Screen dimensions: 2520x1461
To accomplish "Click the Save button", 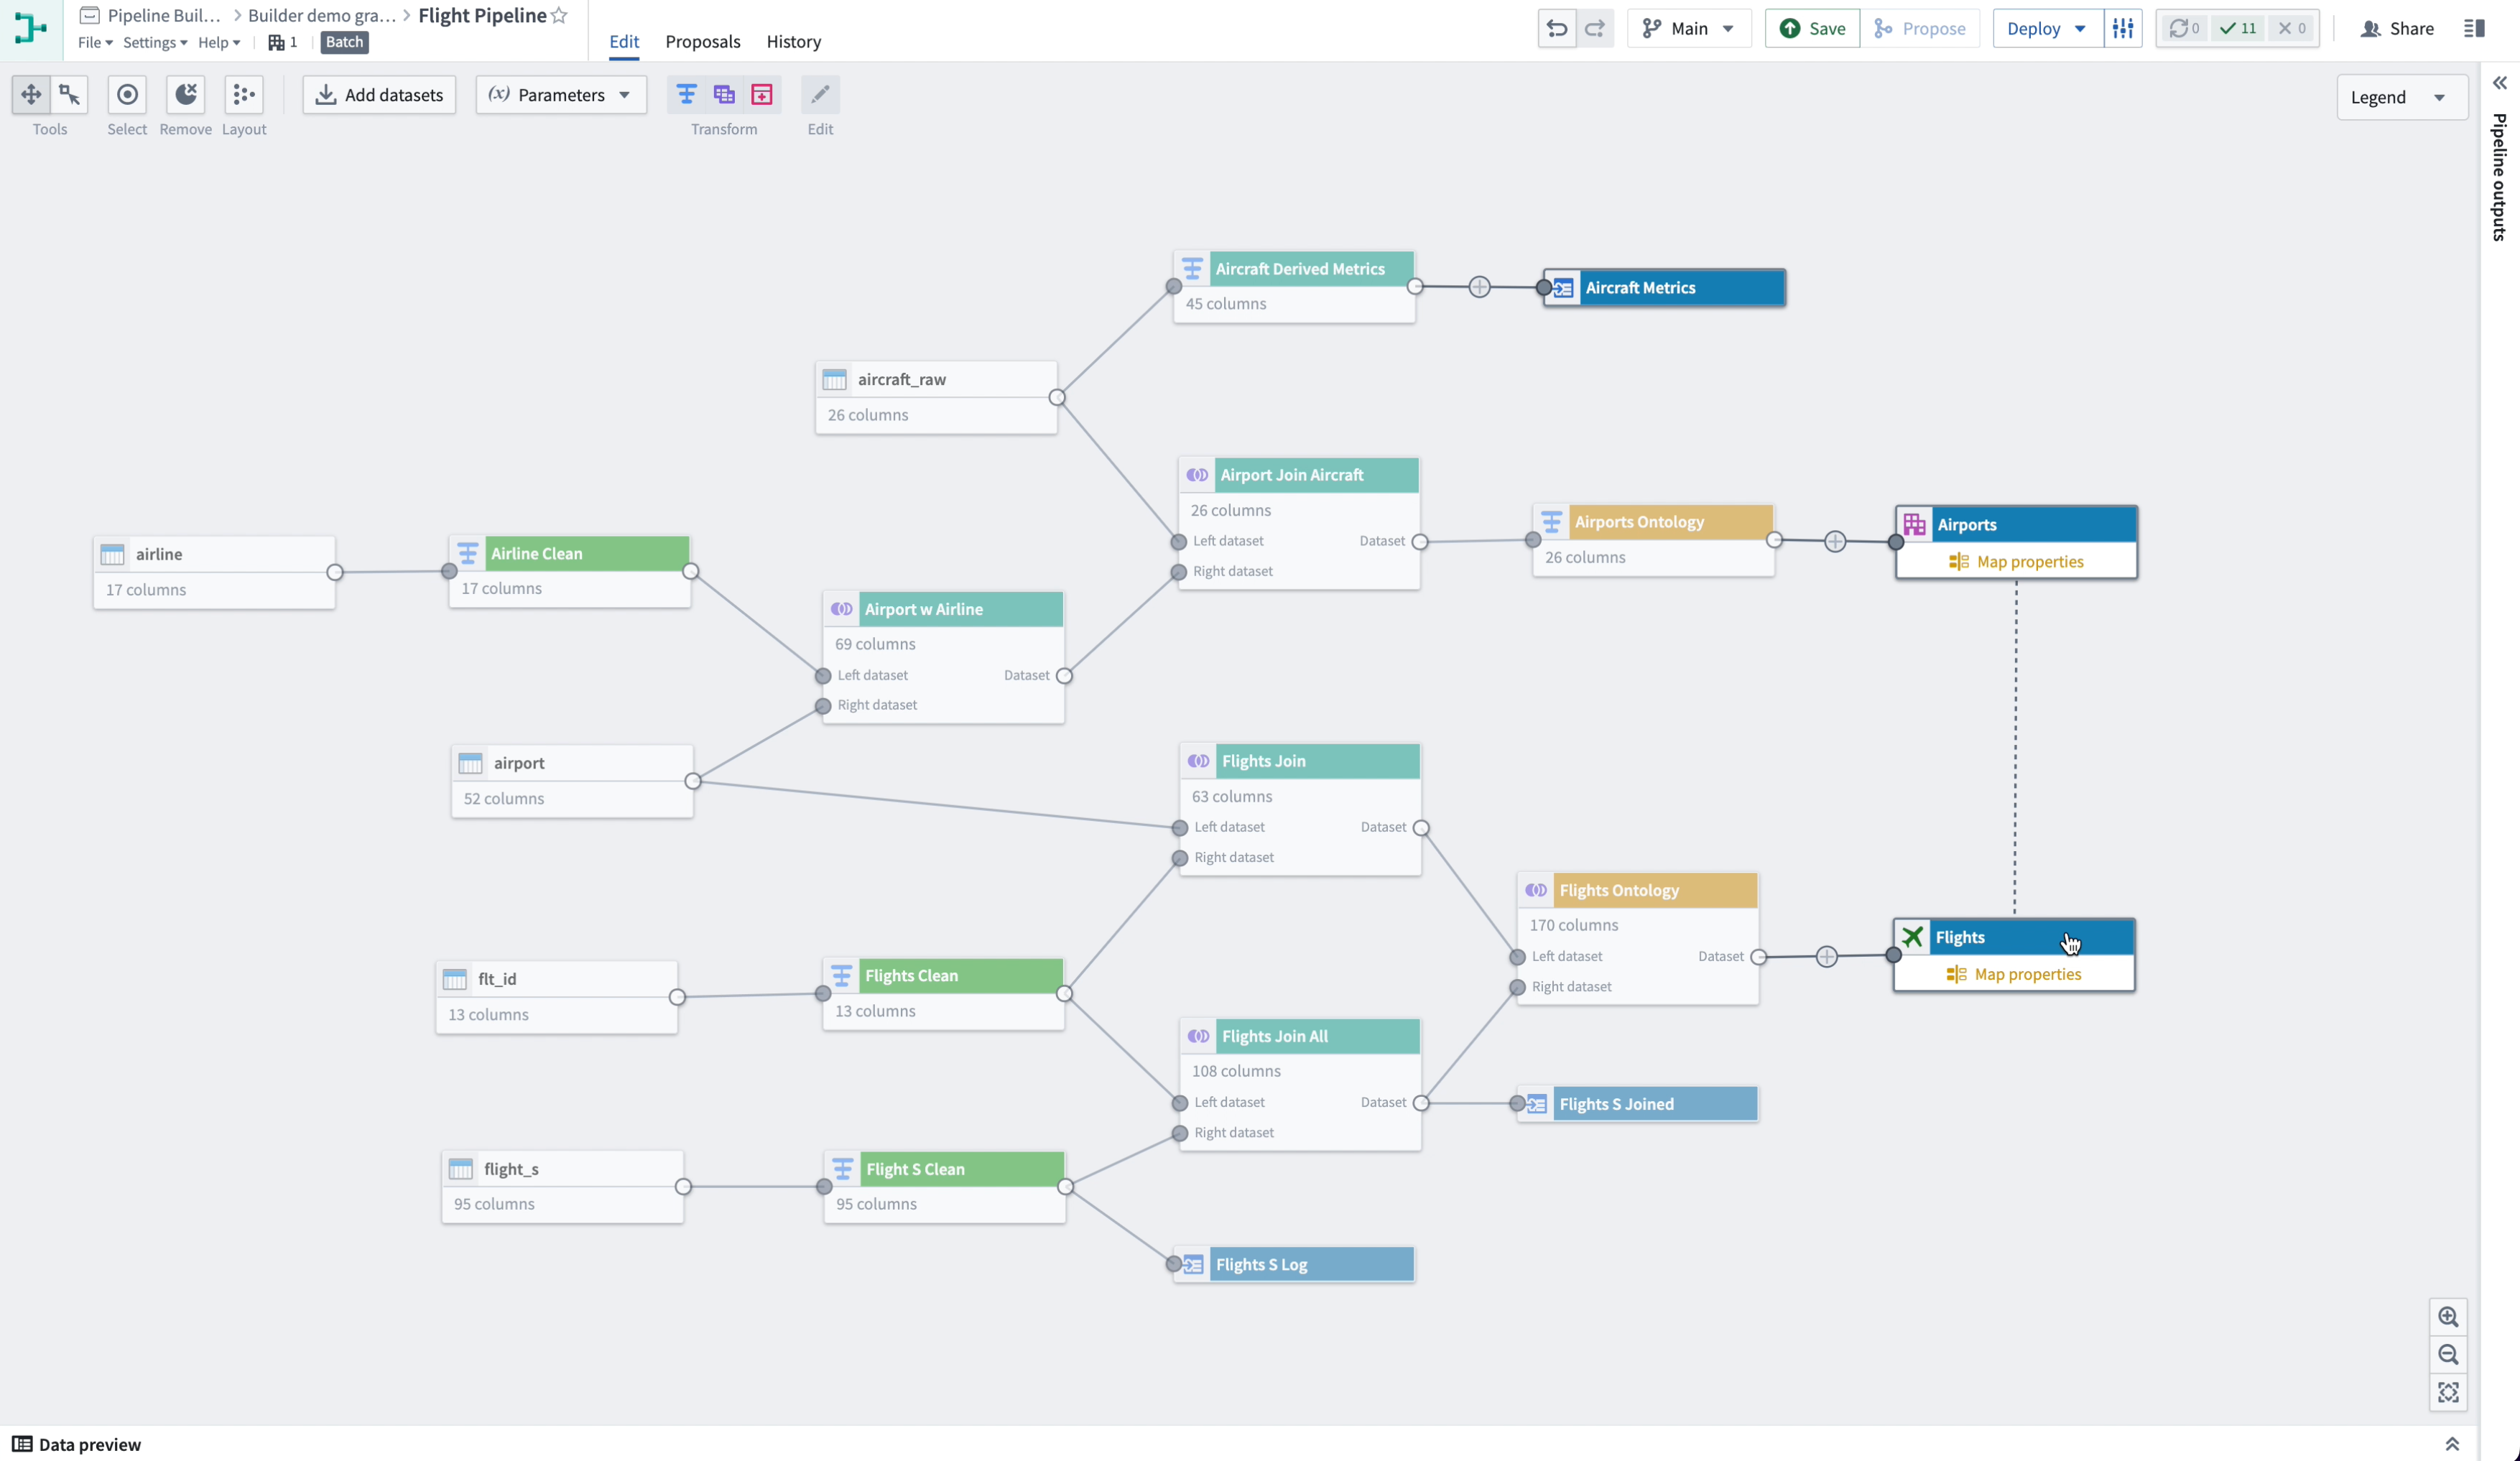I will click(x=1812, y=28).
